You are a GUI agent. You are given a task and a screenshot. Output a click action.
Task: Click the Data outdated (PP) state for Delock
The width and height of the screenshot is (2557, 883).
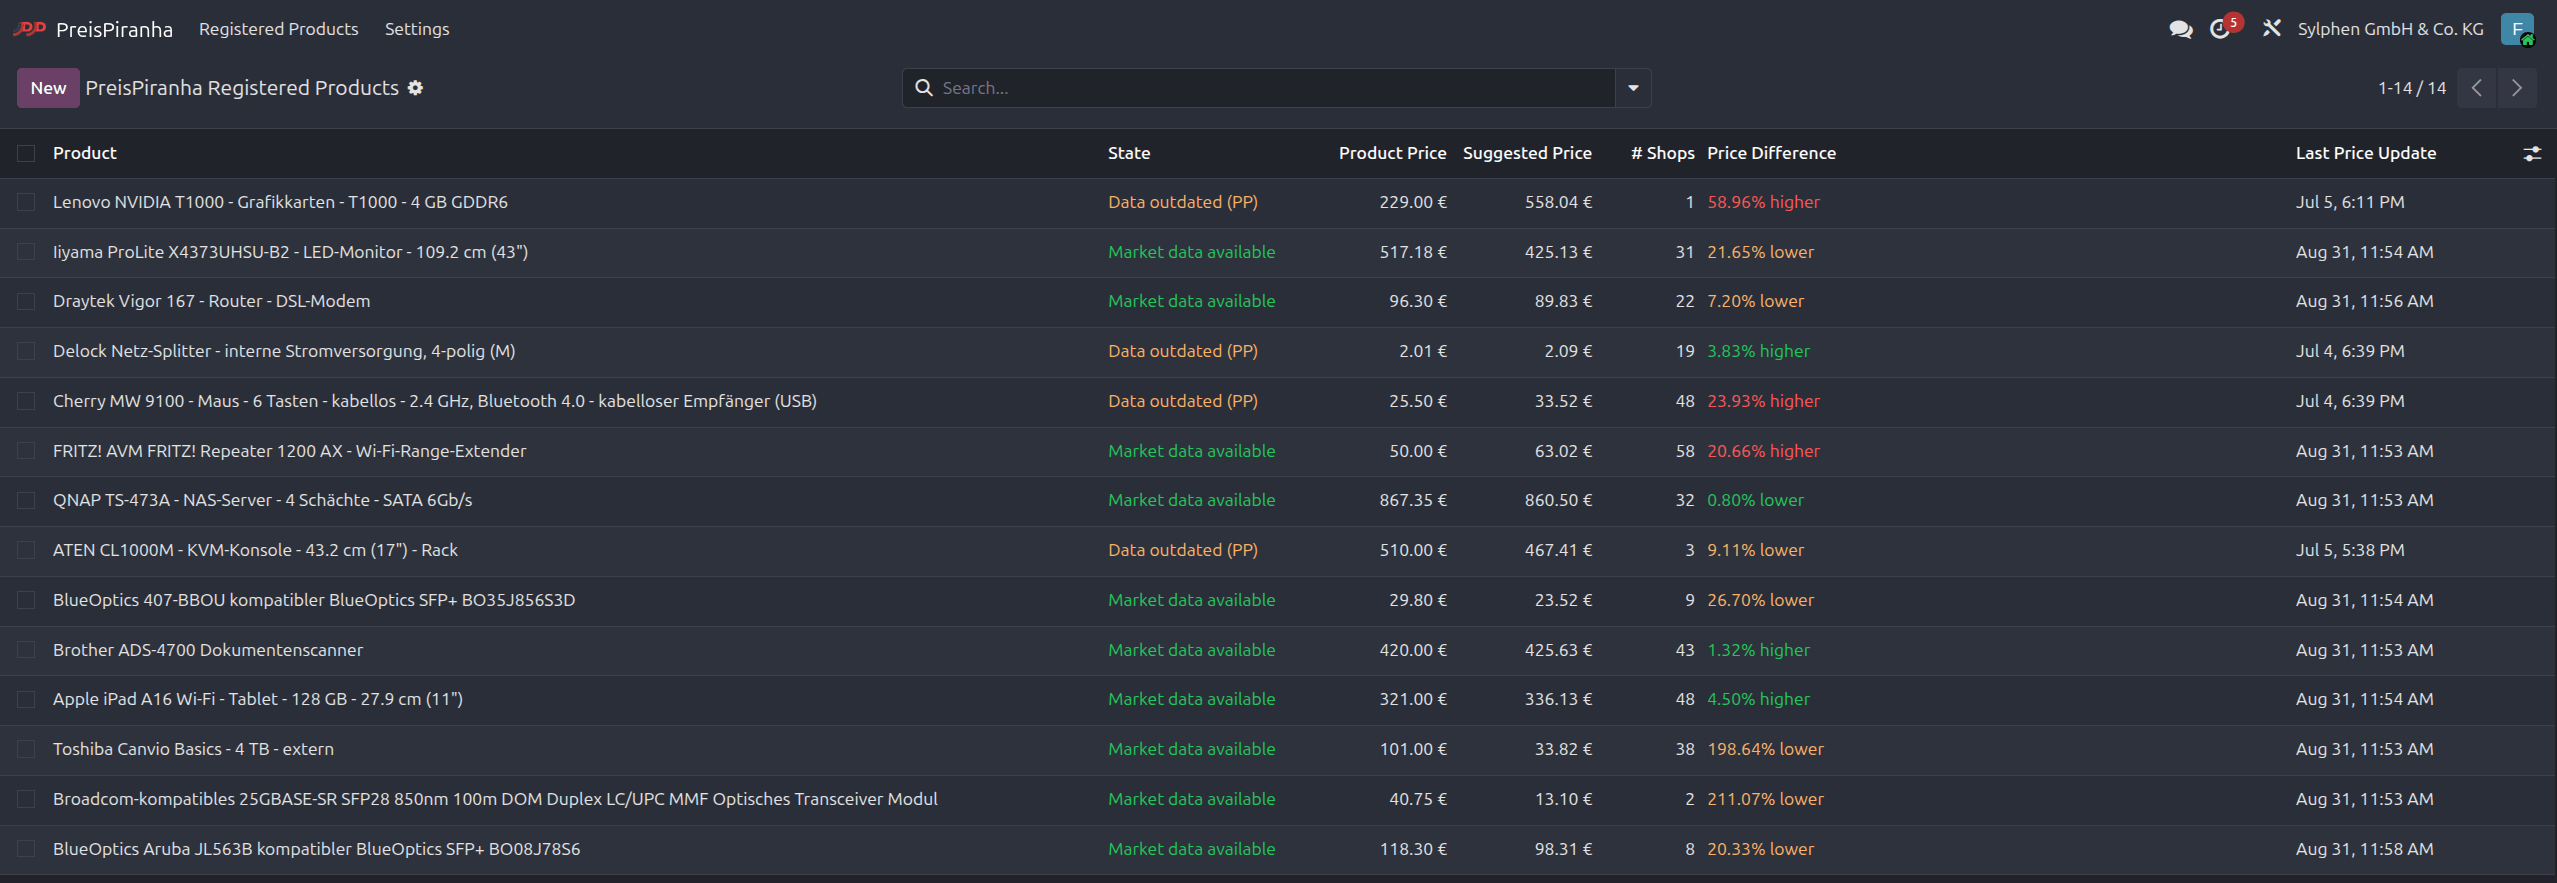[1183, 351]
